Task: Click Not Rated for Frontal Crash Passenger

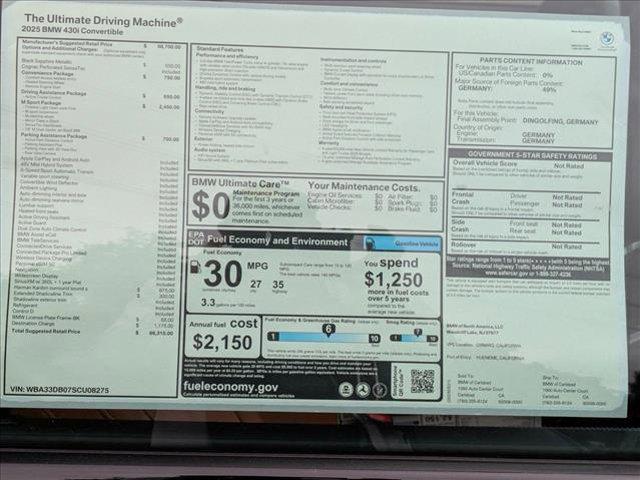Action: click(567, 205)
